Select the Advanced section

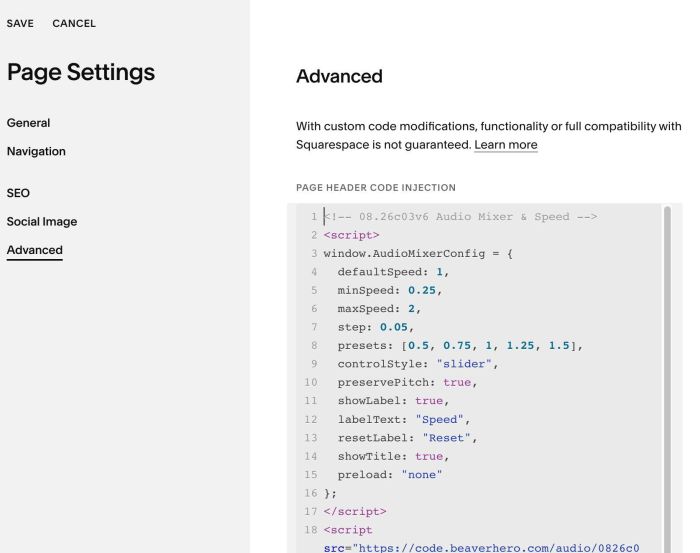point(35,250)
